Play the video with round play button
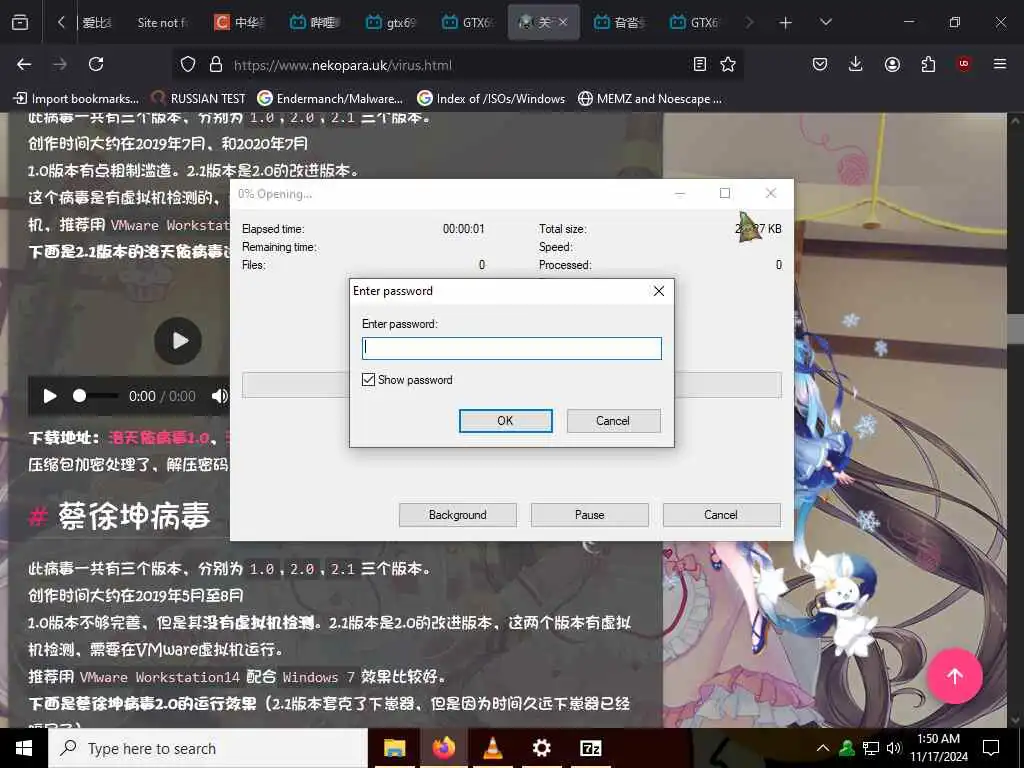The height and width of the screenshot is (768, 1024). (x=178, y=340)
